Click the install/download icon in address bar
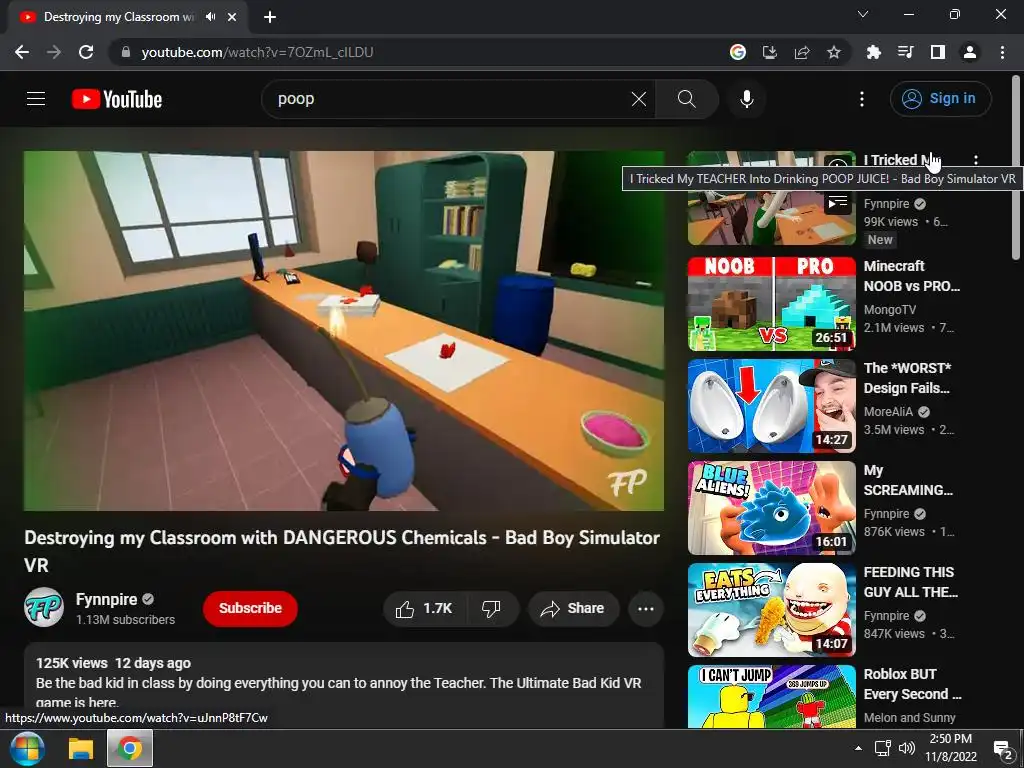 point(770,52)
